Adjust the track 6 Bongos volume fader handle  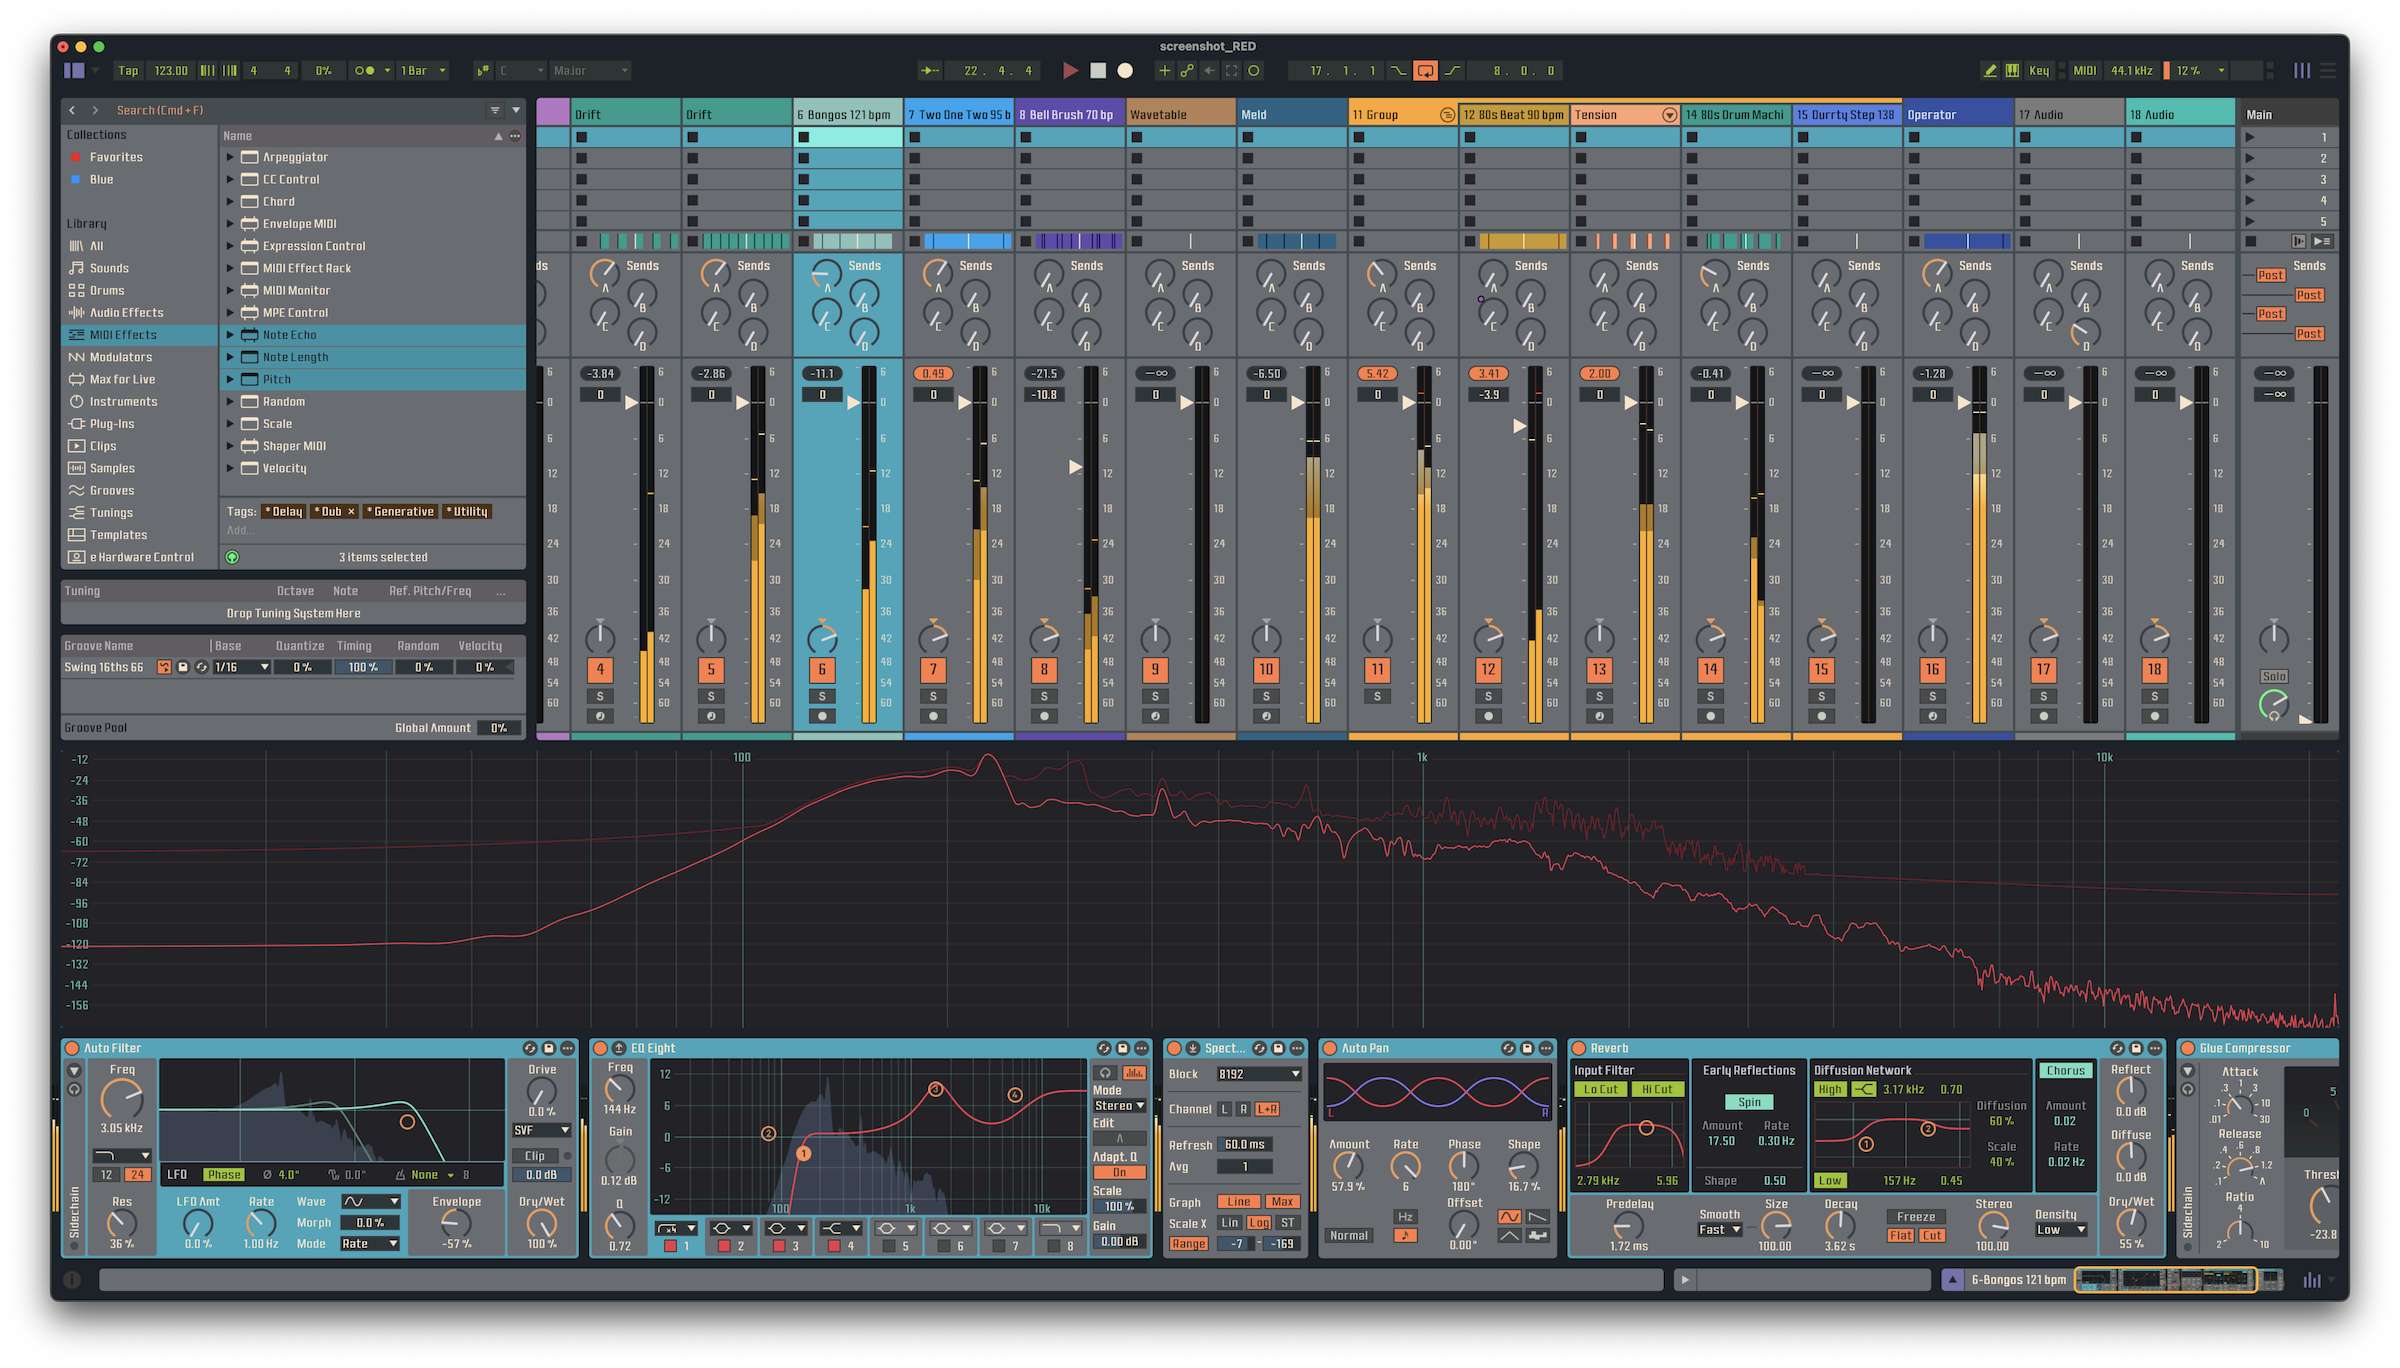click(853, 402)
